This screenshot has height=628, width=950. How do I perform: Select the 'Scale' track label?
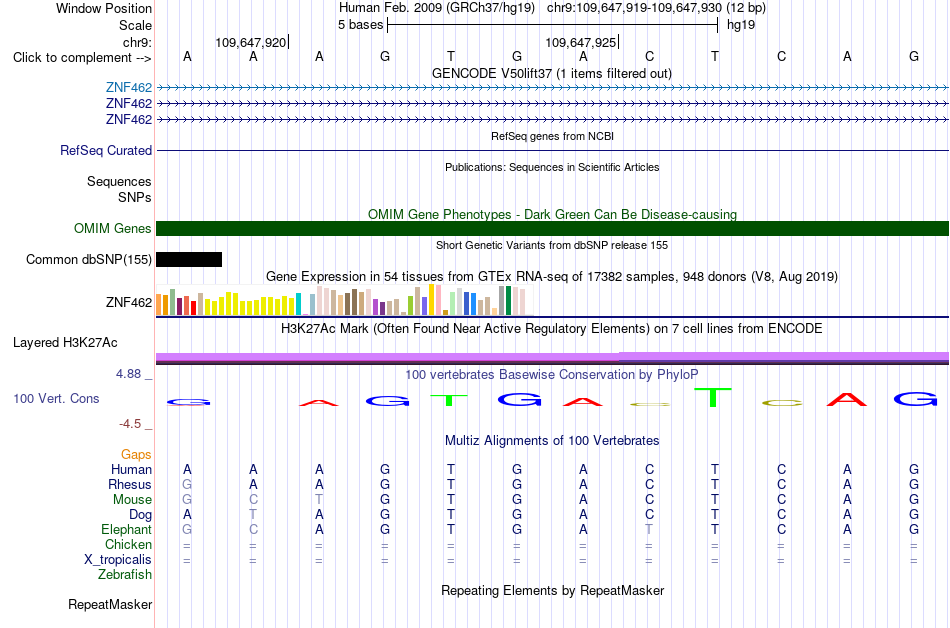point(135,25)
